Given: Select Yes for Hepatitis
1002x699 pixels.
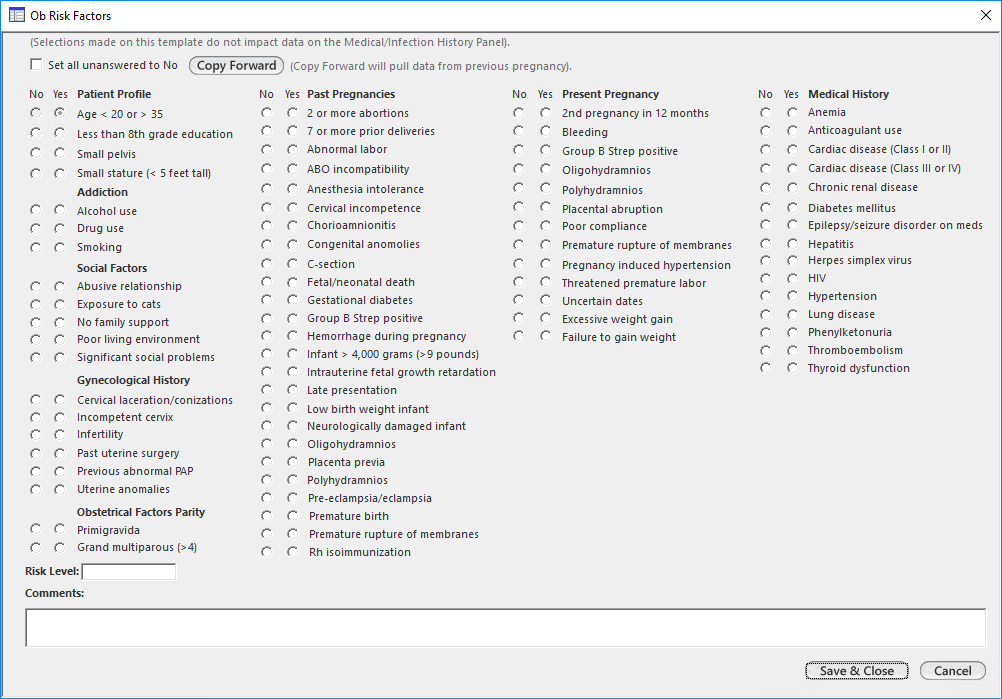Looking at the screenshot, I should point(792,243).
